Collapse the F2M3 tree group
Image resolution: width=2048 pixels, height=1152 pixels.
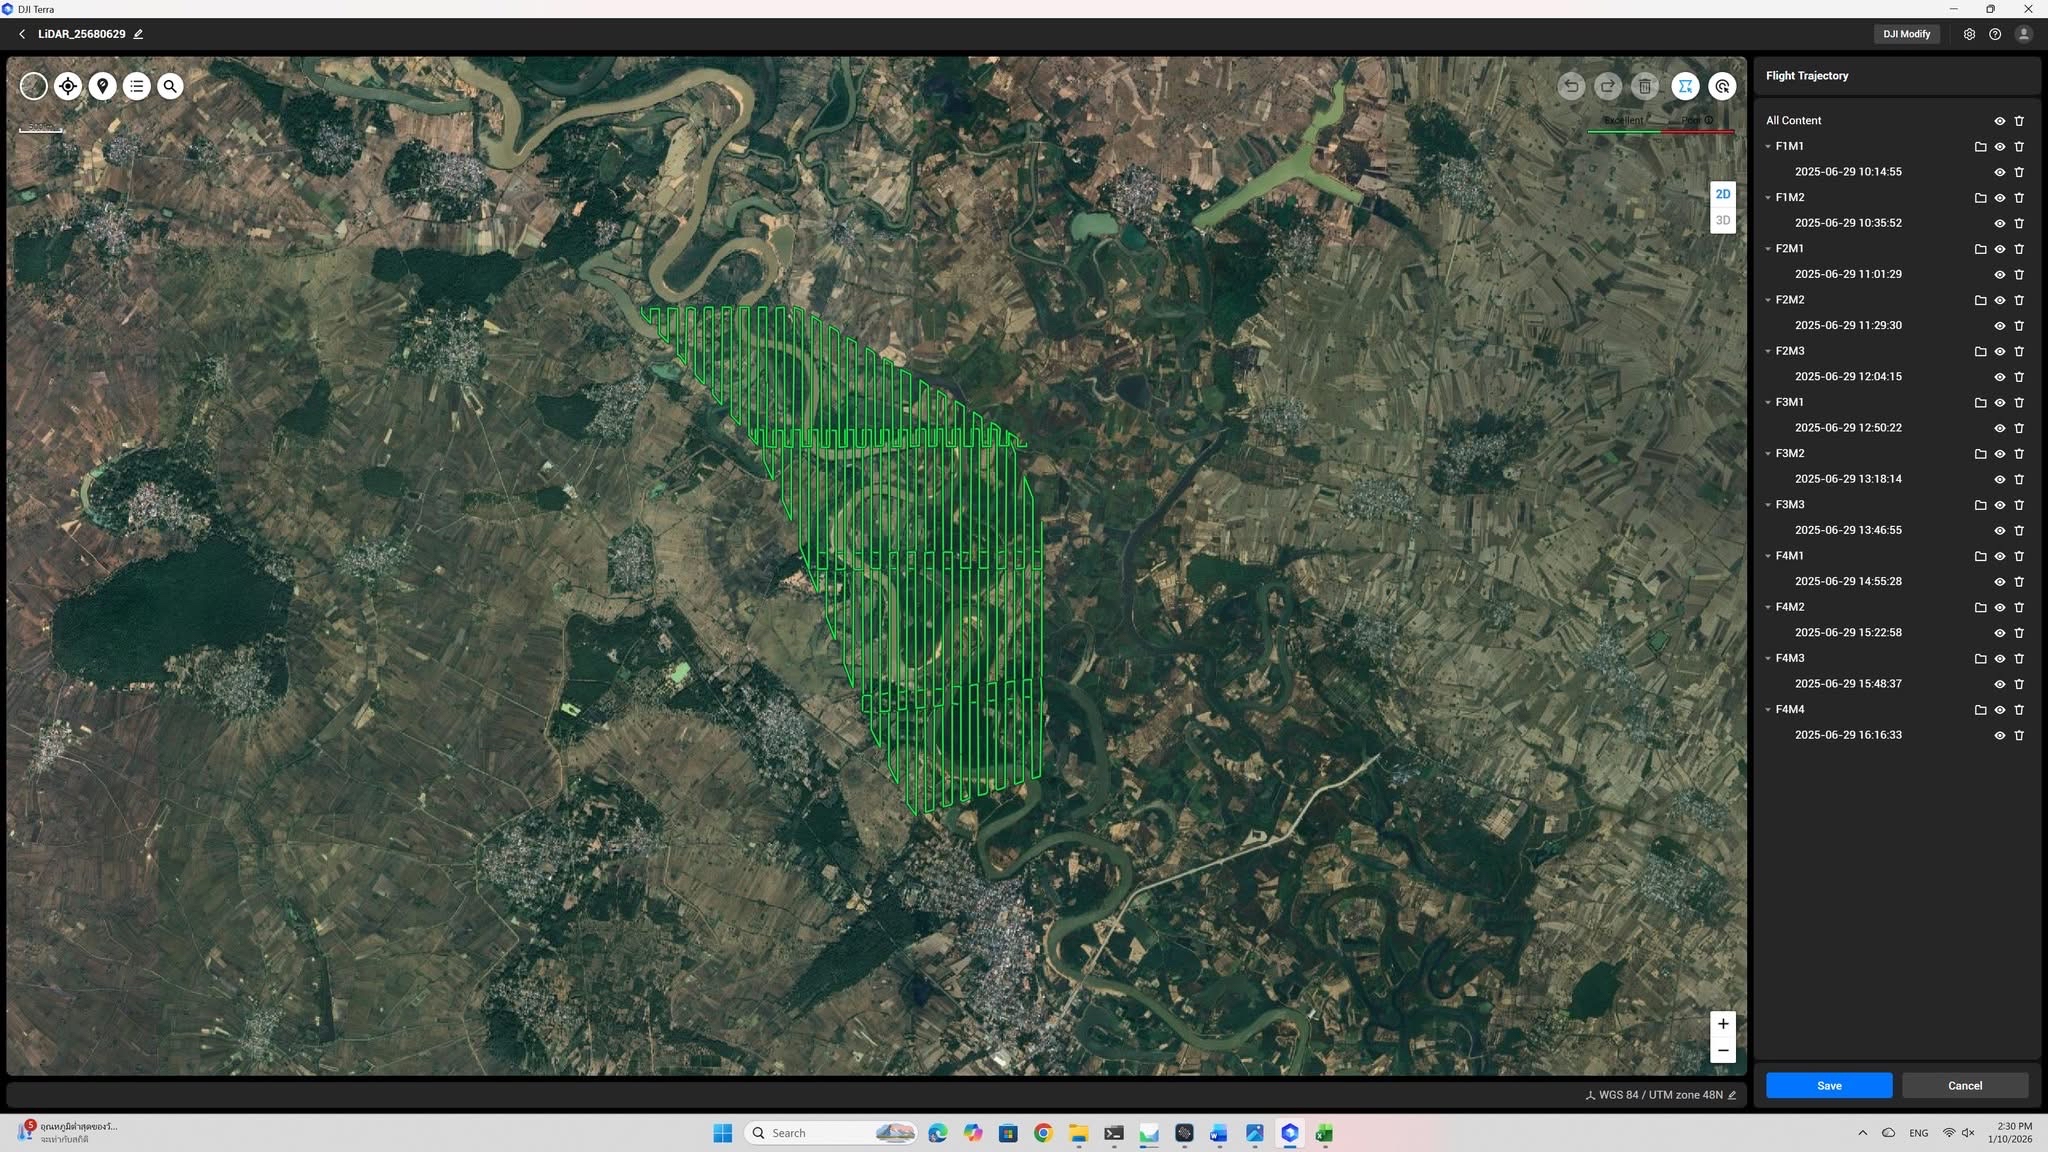coord(1768,351)
